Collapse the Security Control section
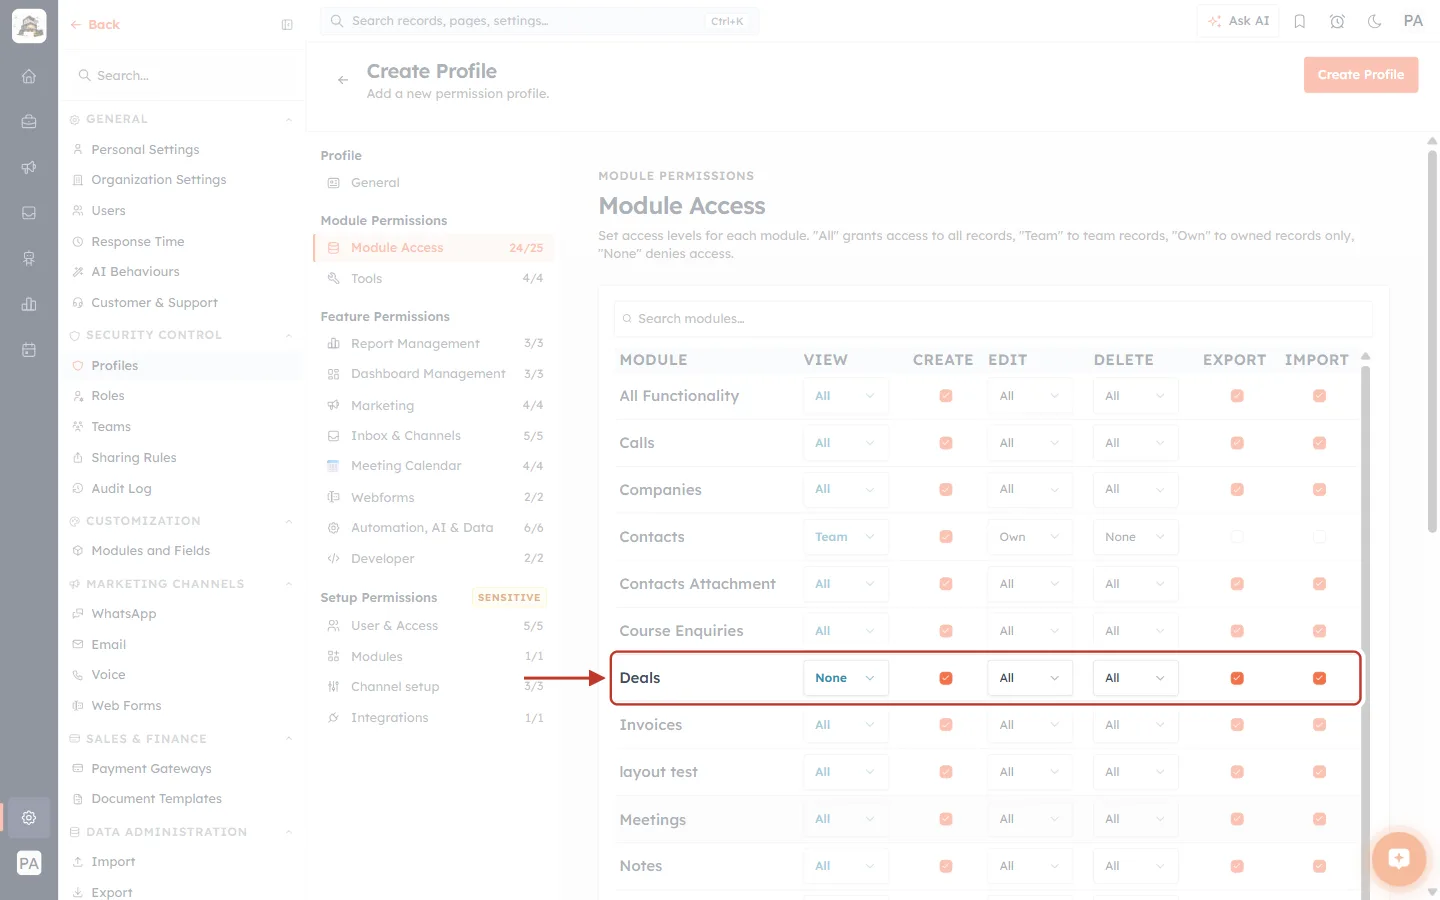The height and width of the screenshot is (900, 1440). pyautogui.click(x=289, y=336)
